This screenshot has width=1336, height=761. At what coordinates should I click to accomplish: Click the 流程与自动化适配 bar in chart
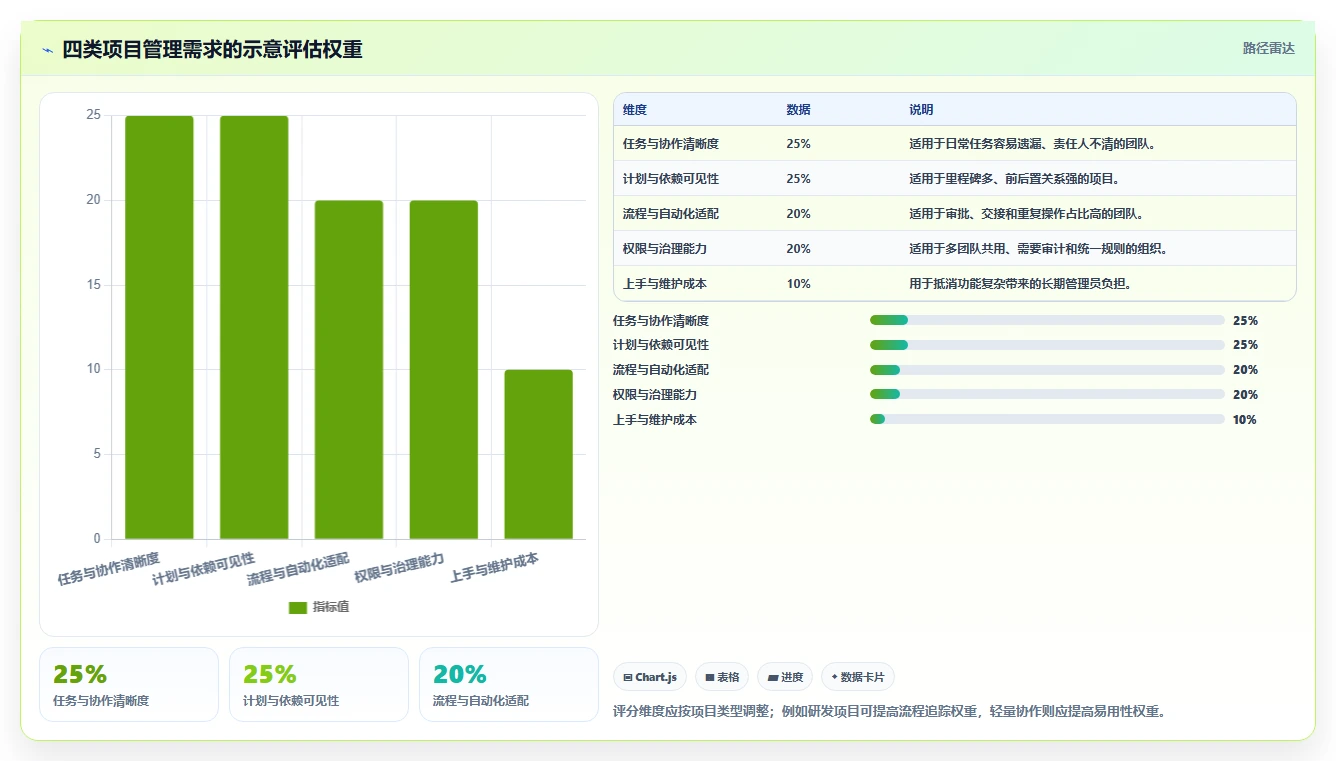tap(349, 370)
